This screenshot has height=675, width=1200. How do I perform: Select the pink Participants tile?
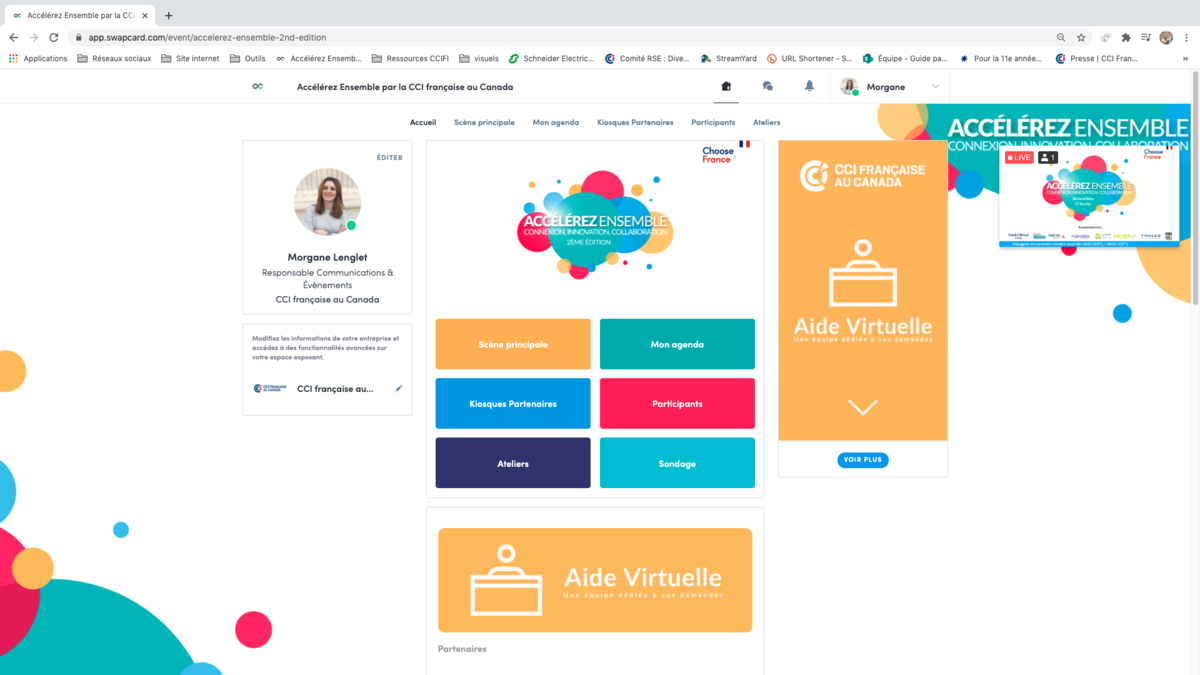(677, 404)
